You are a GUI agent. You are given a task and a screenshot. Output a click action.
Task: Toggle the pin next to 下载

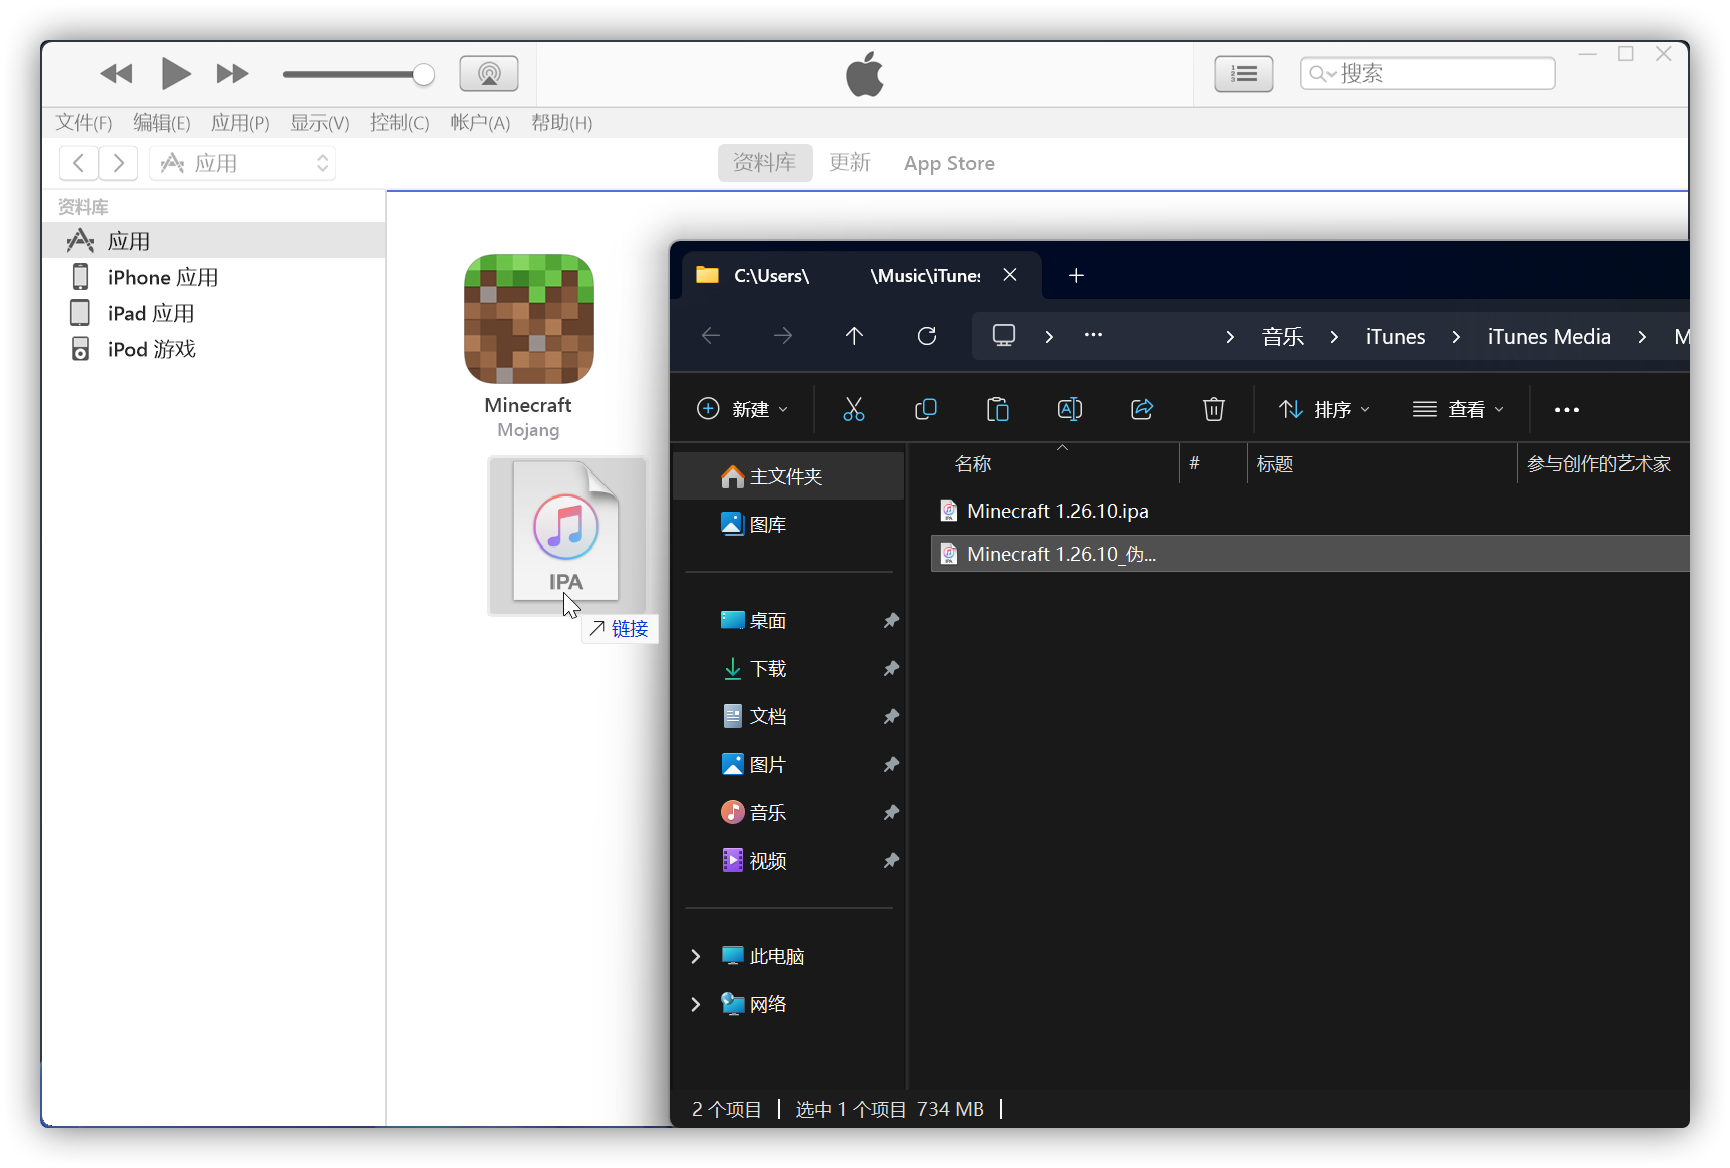click(x=890, y=669)
